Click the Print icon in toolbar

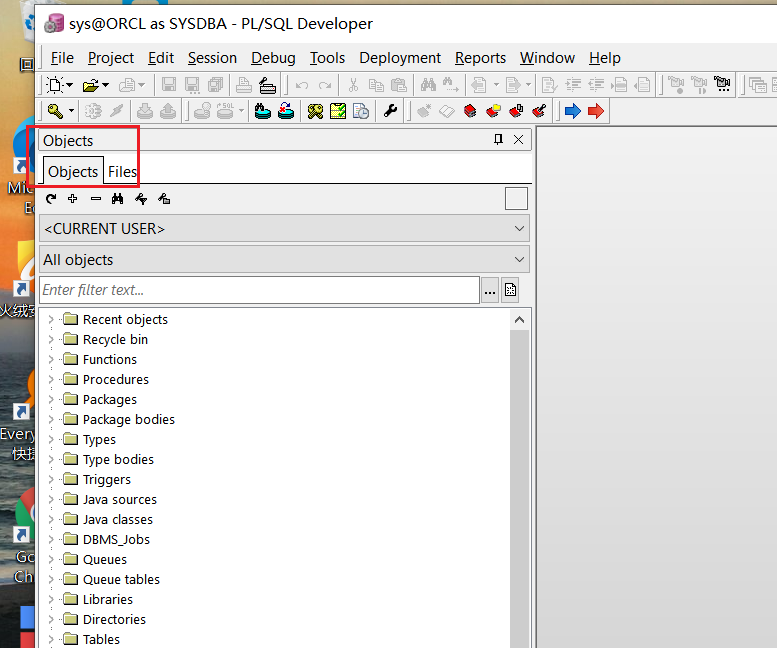coord(243,85)
